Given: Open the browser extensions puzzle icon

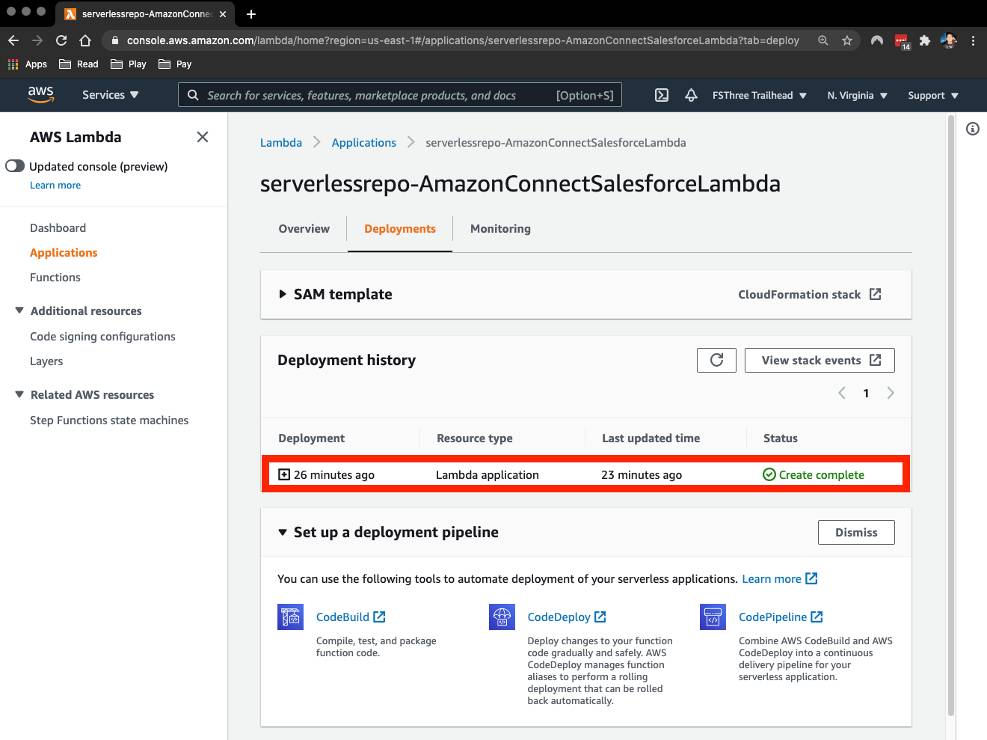Looking at the screenshot, I should point(925,40).
